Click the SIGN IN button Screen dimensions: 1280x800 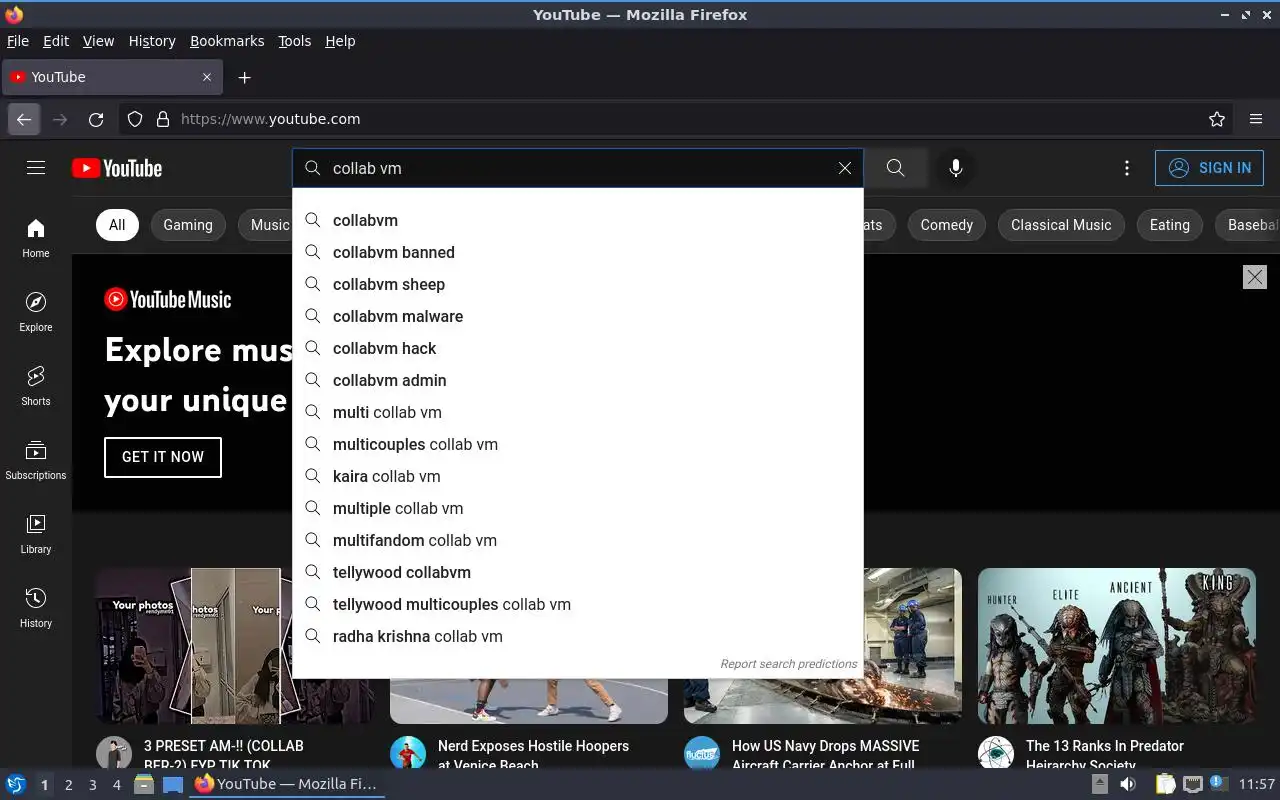point(1209,168)
